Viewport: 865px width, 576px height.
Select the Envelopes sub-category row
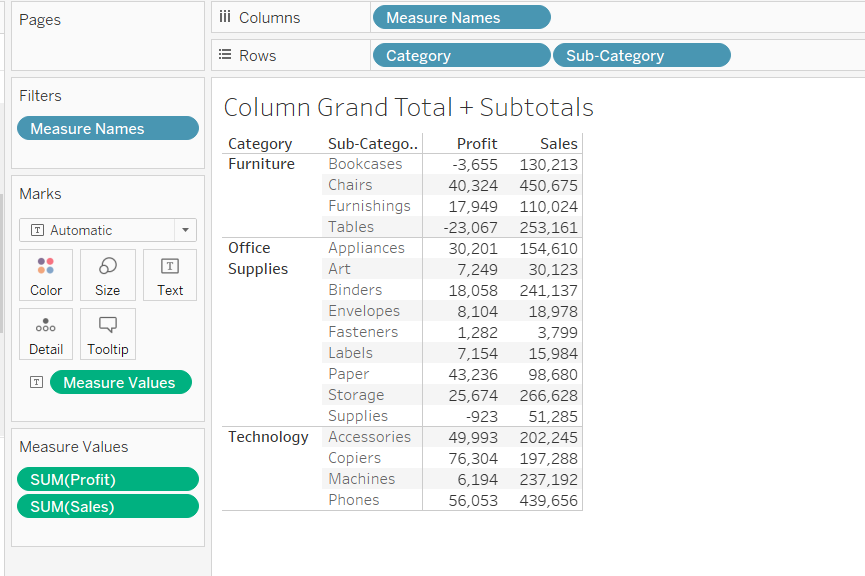364,311
